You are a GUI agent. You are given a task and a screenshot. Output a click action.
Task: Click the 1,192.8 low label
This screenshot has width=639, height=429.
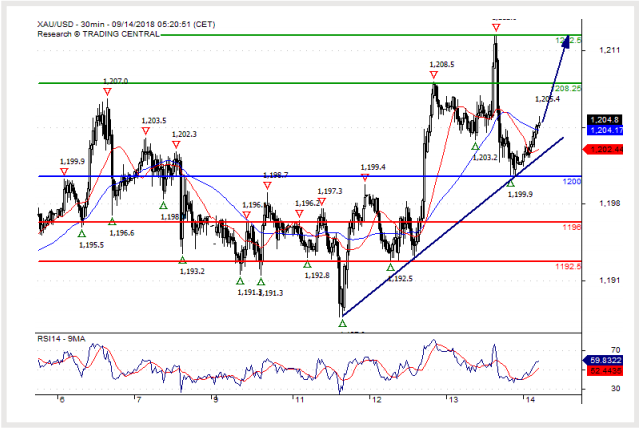coord(317,275)
